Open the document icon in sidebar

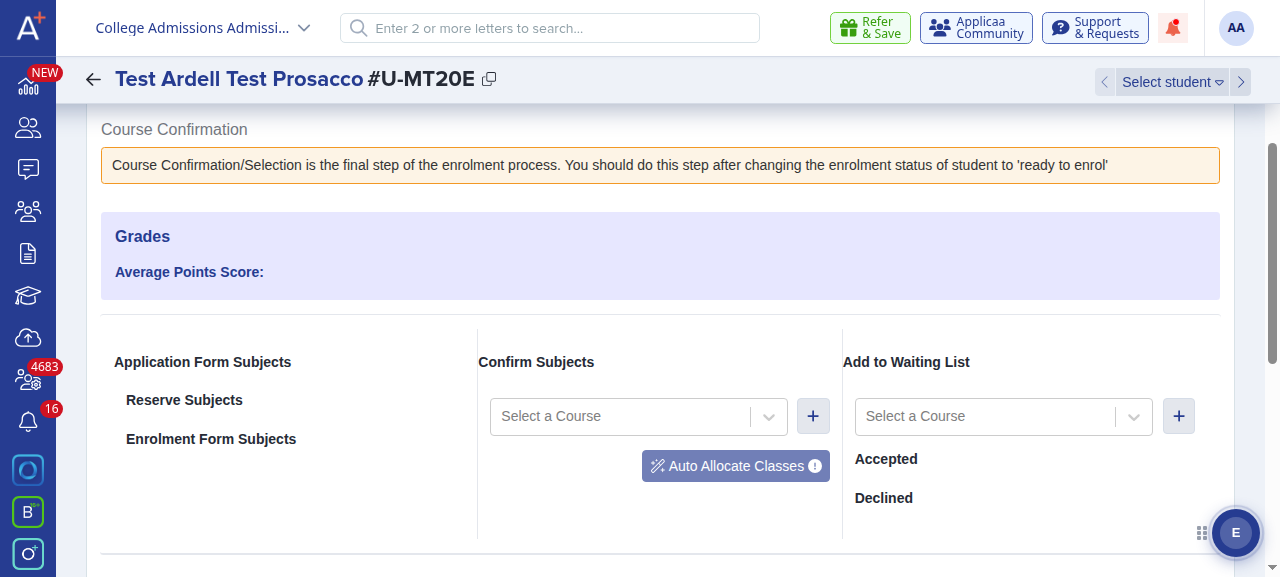pos(28,254)
